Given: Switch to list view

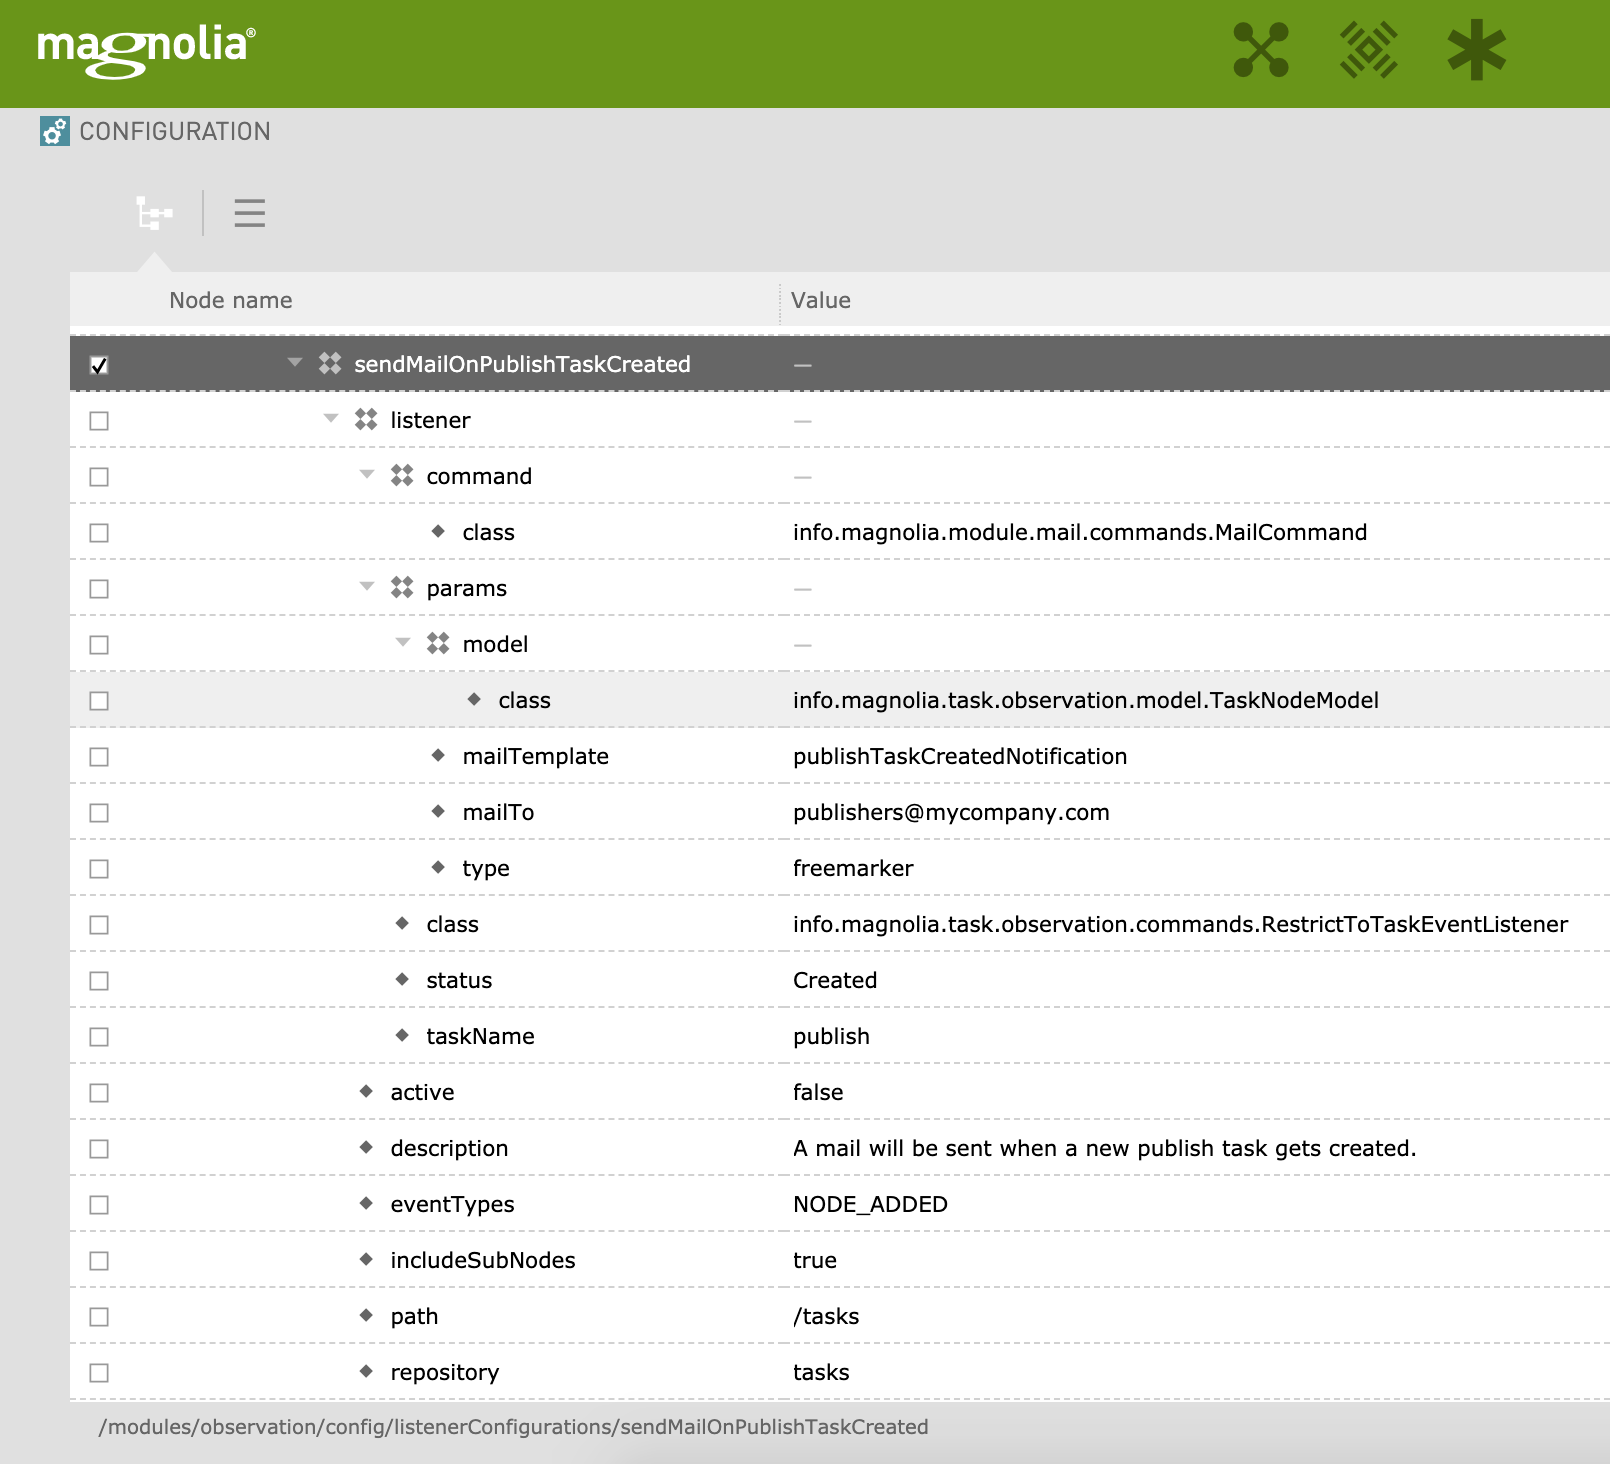Looking at the screenshot, I should tap(249, 214).
